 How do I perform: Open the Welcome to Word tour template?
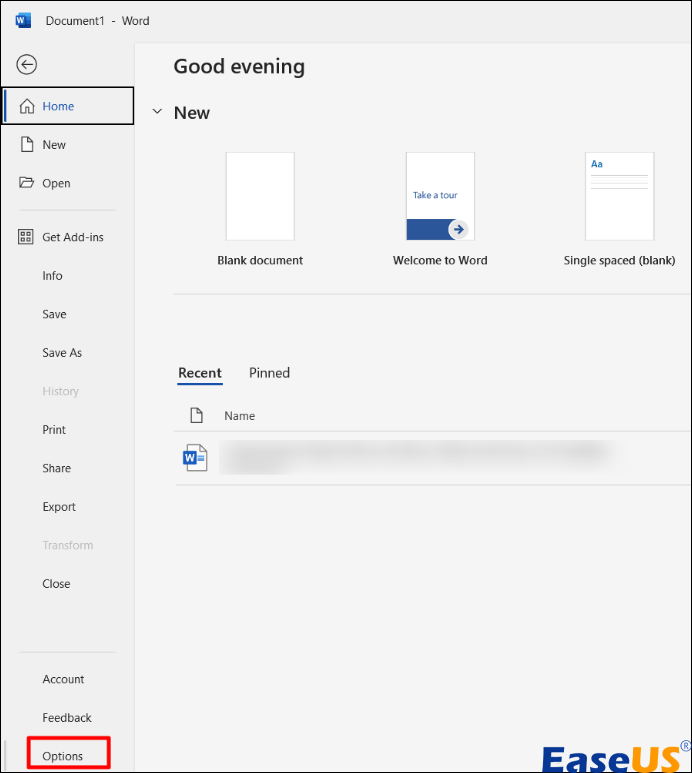(x=440, y=196)
